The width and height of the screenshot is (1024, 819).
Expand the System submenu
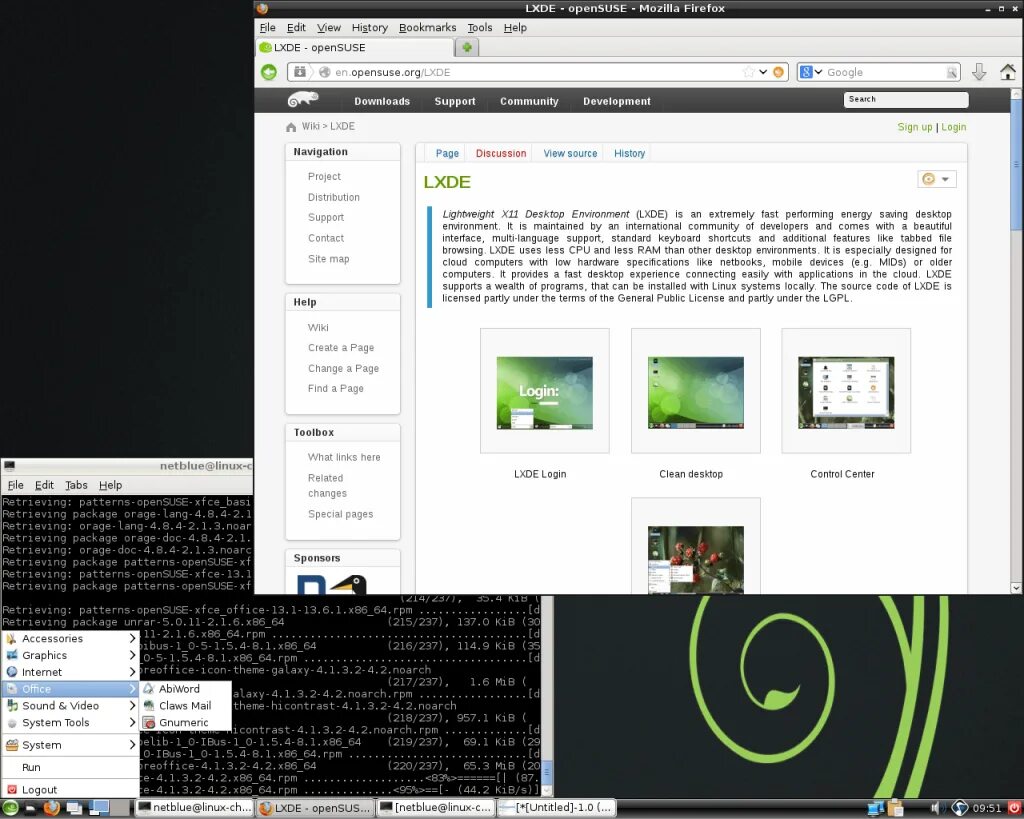point(70,745)
